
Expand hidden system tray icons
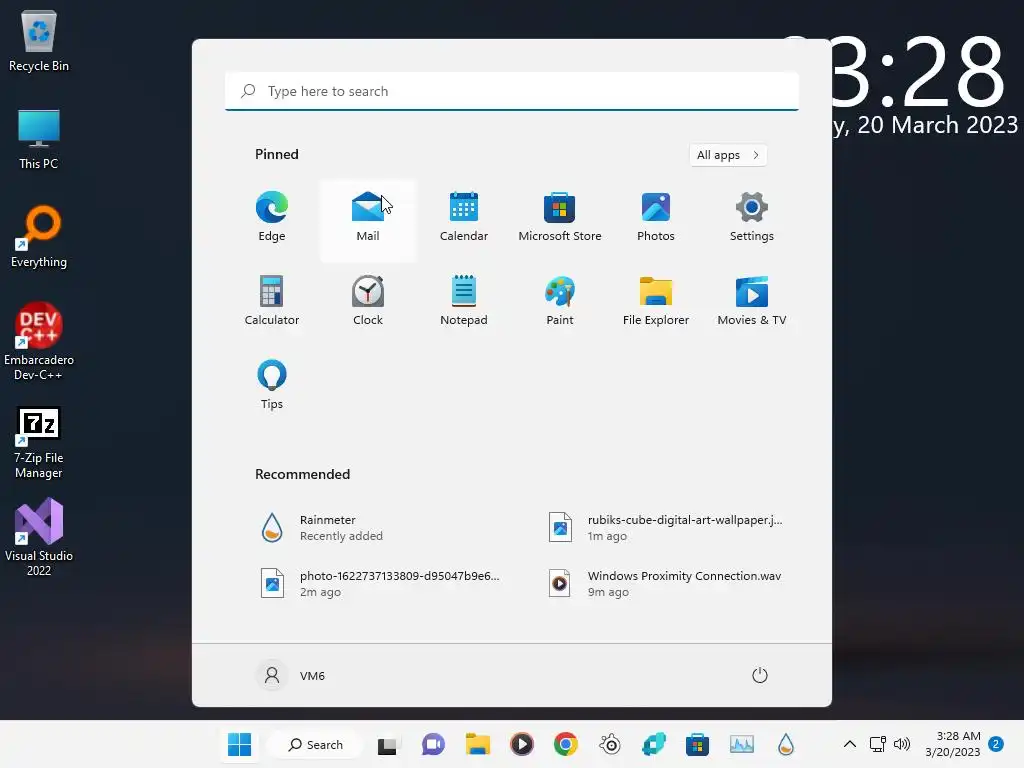pos(850,744)
